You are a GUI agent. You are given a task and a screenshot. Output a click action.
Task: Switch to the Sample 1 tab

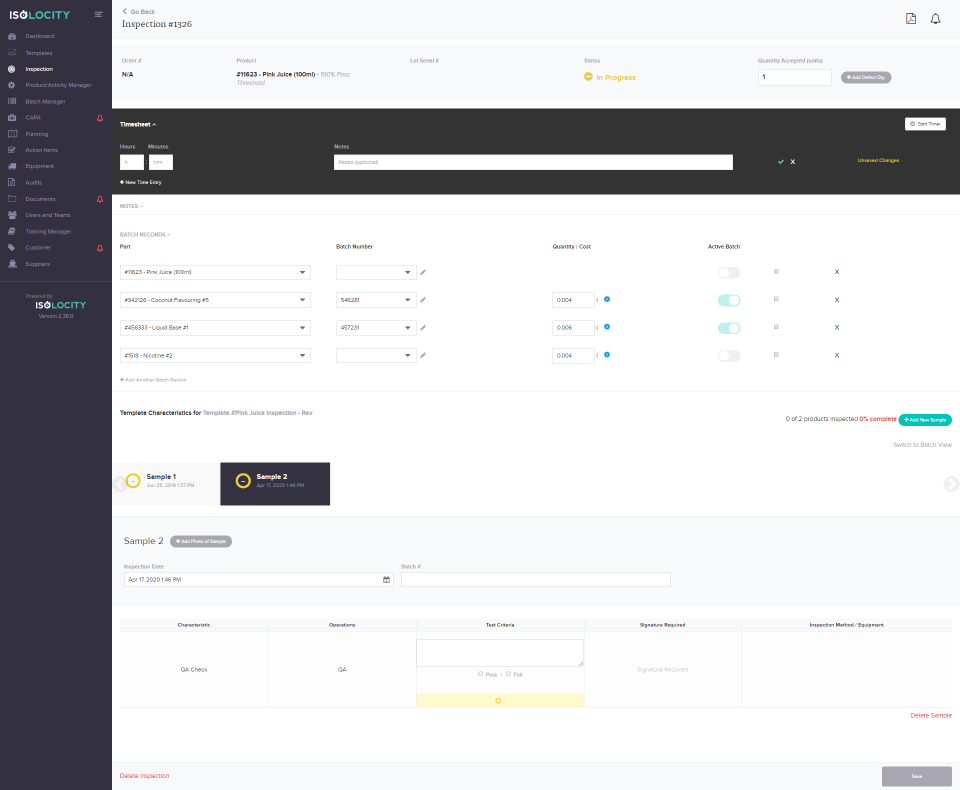[x=166, y=484]
